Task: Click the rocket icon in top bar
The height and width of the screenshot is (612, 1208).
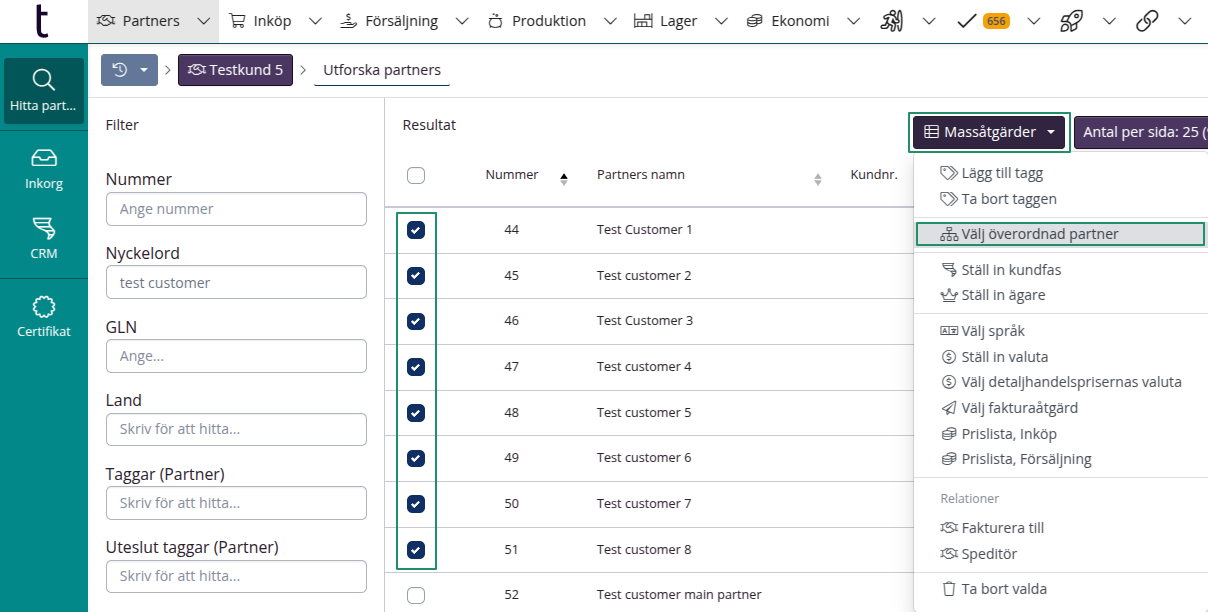Action: [1070, 21]
